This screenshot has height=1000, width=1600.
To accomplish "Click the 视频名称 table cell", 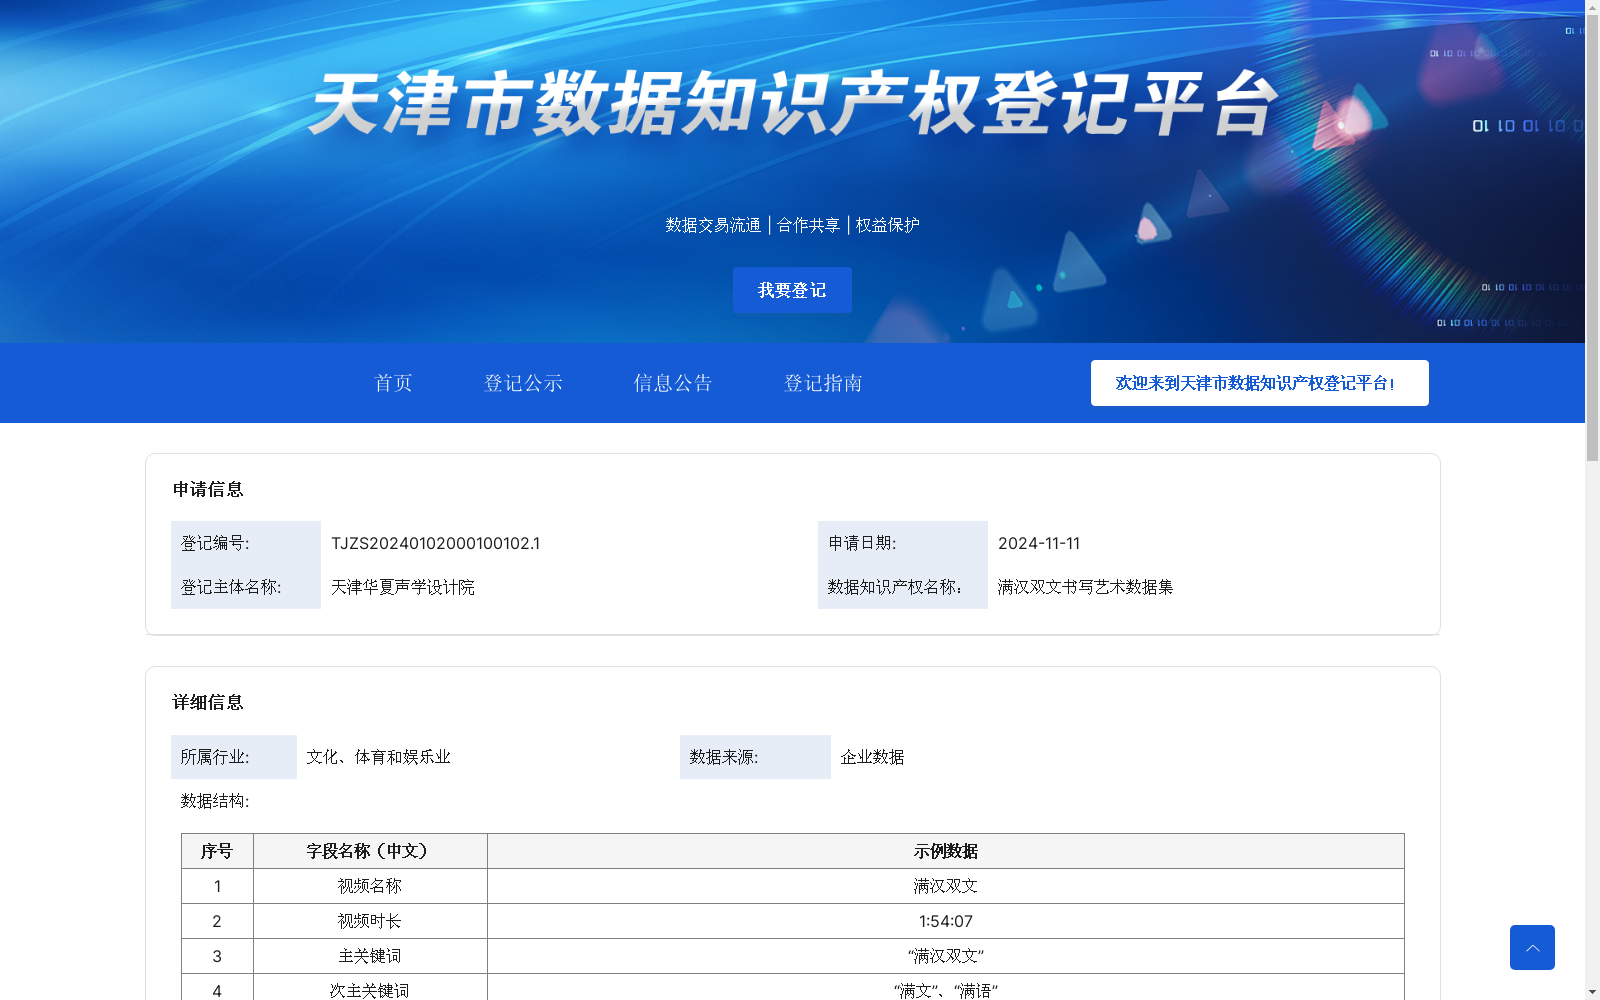I will tap(370, 886).
